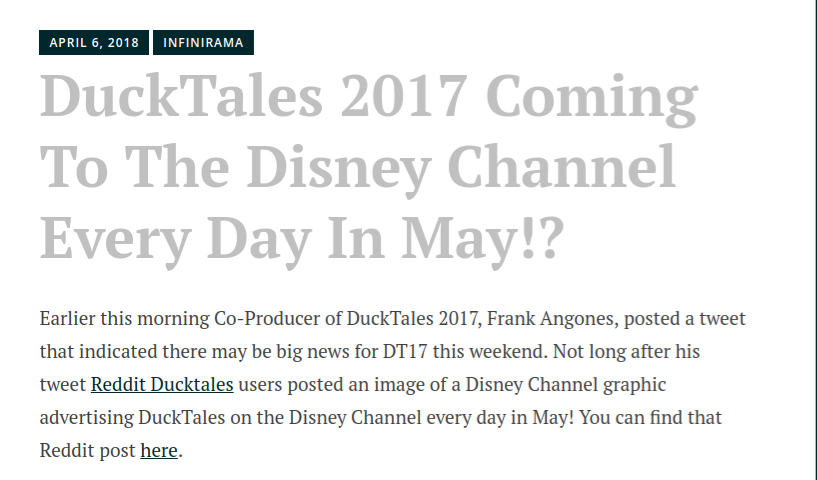
Task: Open the Infinirama author badge
Action: pos(203,42)
